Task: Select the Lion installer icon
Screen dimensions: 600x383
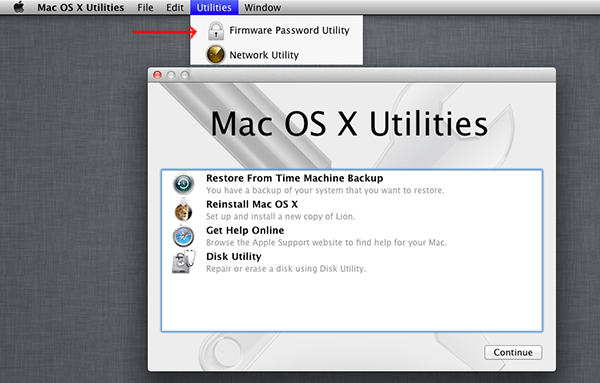Action: [183, 210]
